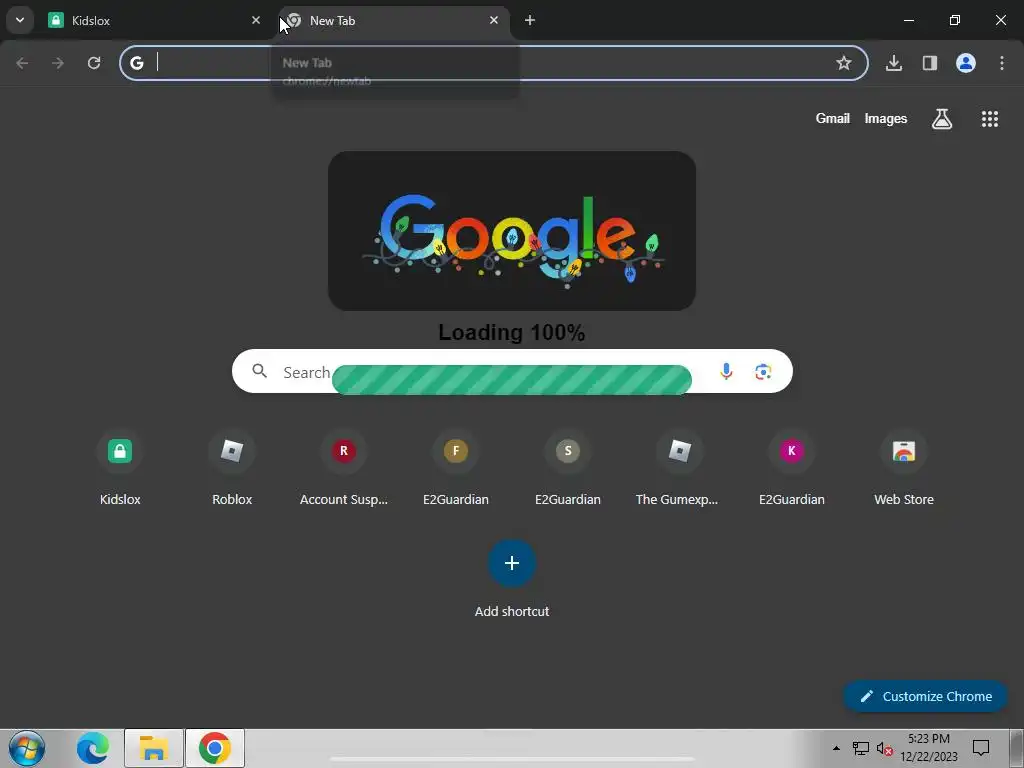Click the muted volume tray icon
The width and height of the screenshot is (1024, 768).
(884, 748)
